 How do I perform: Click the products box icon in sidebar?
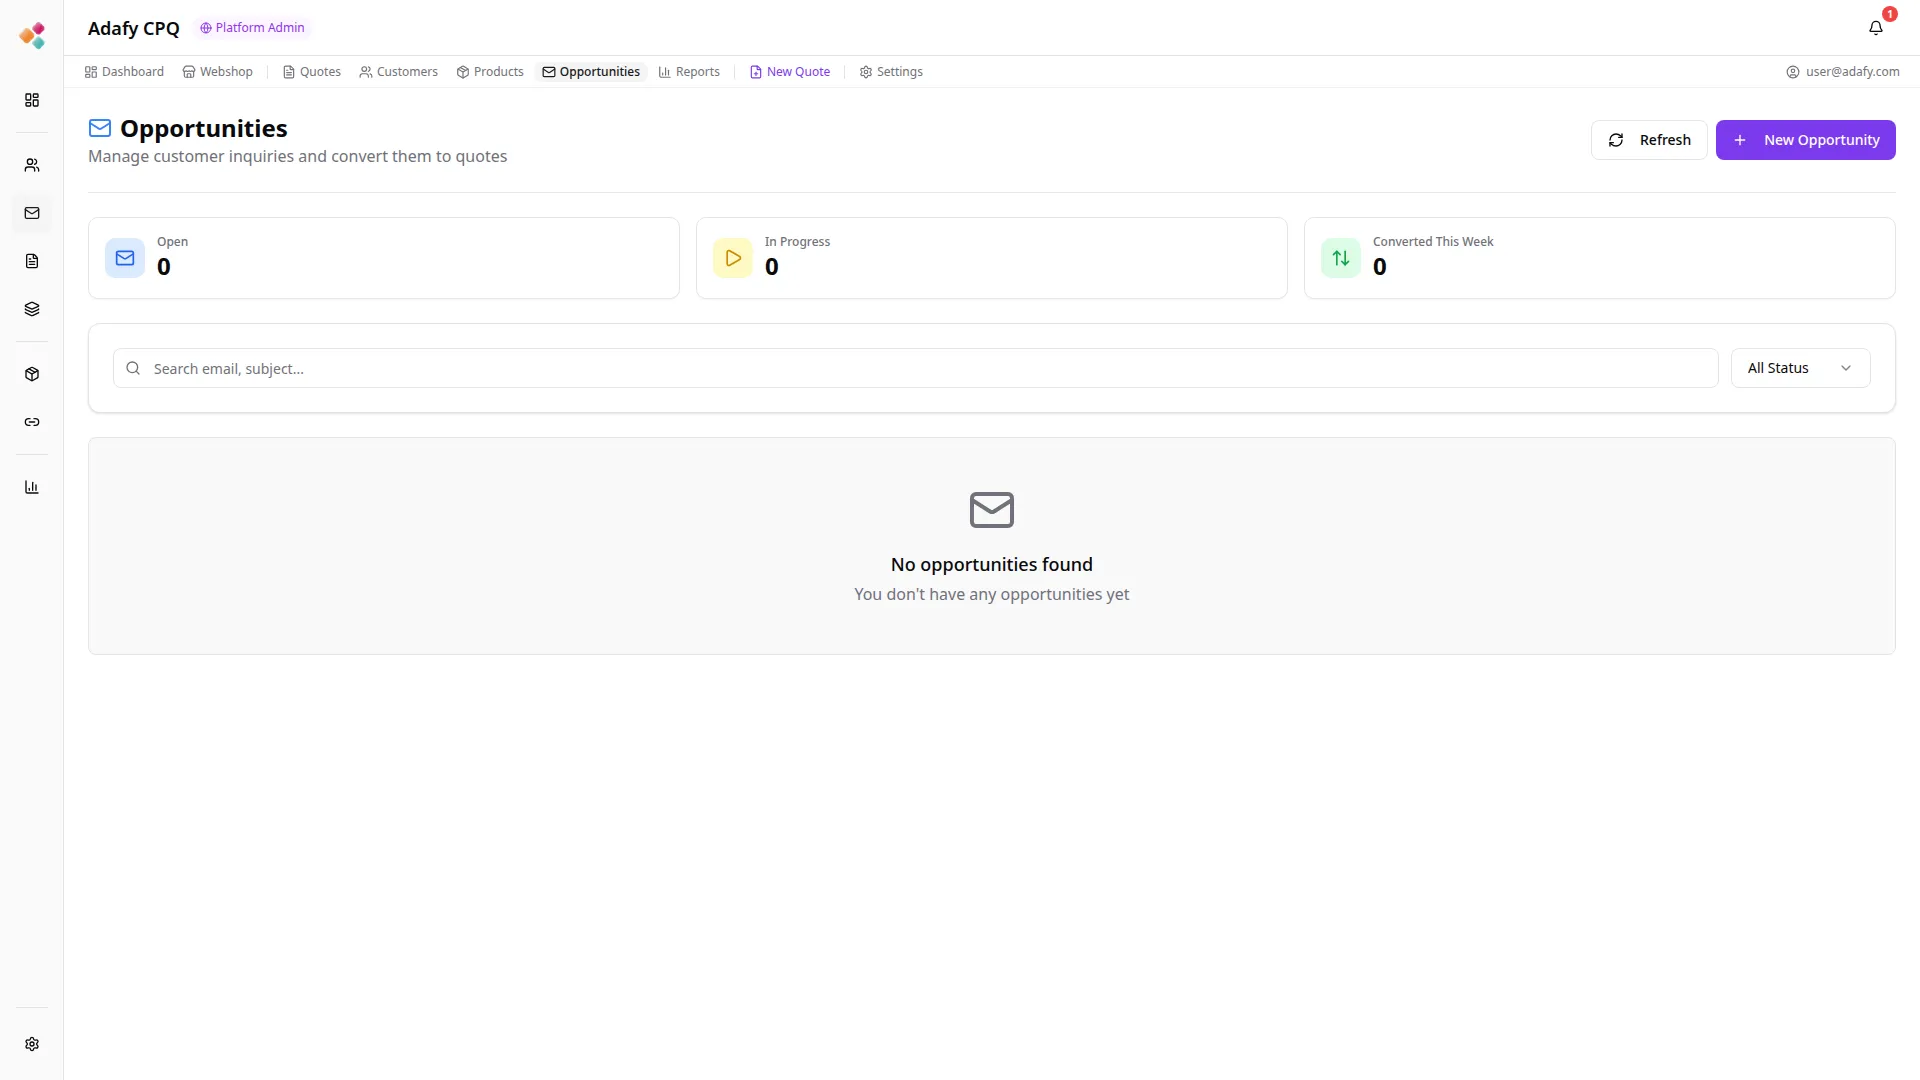click(x=32, y=373)
